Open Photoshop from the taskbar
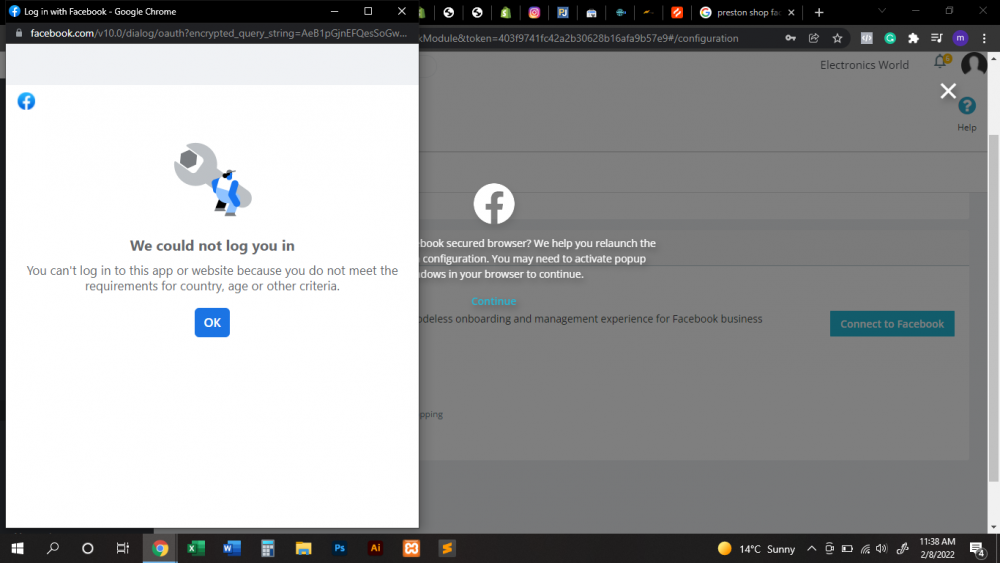 coord(339,548)
